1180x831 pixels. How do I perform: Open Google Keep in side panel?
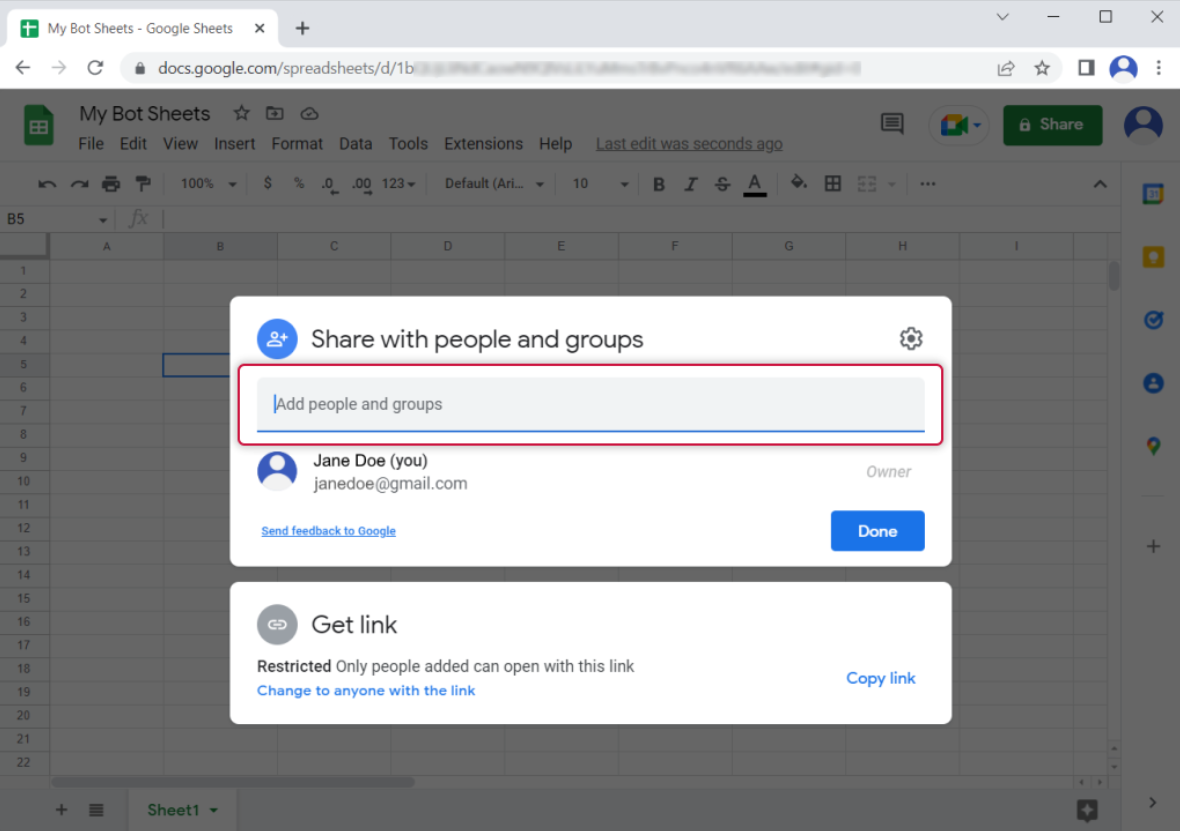coord(1153,257)
